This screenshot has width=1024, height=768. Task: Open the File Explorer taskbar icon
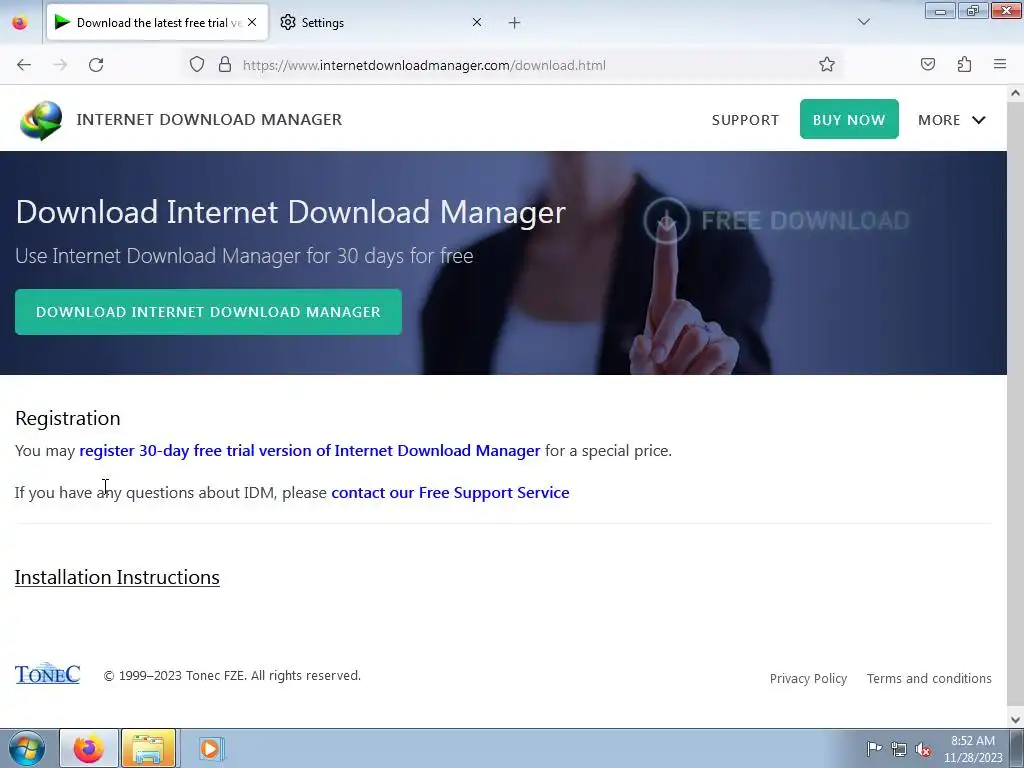pos(148,748)
